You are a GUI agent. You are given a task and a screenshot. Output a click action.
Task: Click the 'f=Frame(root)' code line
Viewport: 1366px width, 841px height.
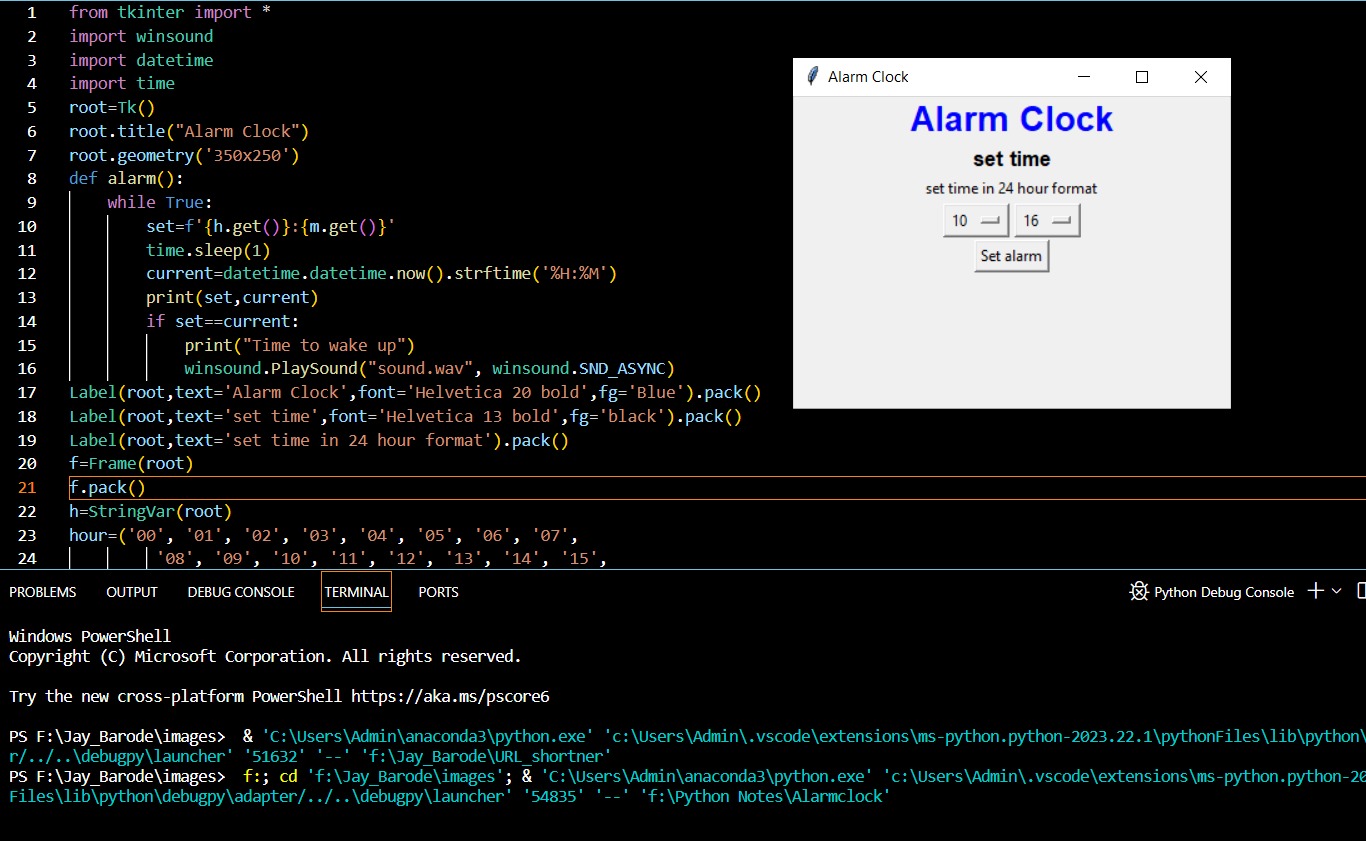(x=131, y=463)
